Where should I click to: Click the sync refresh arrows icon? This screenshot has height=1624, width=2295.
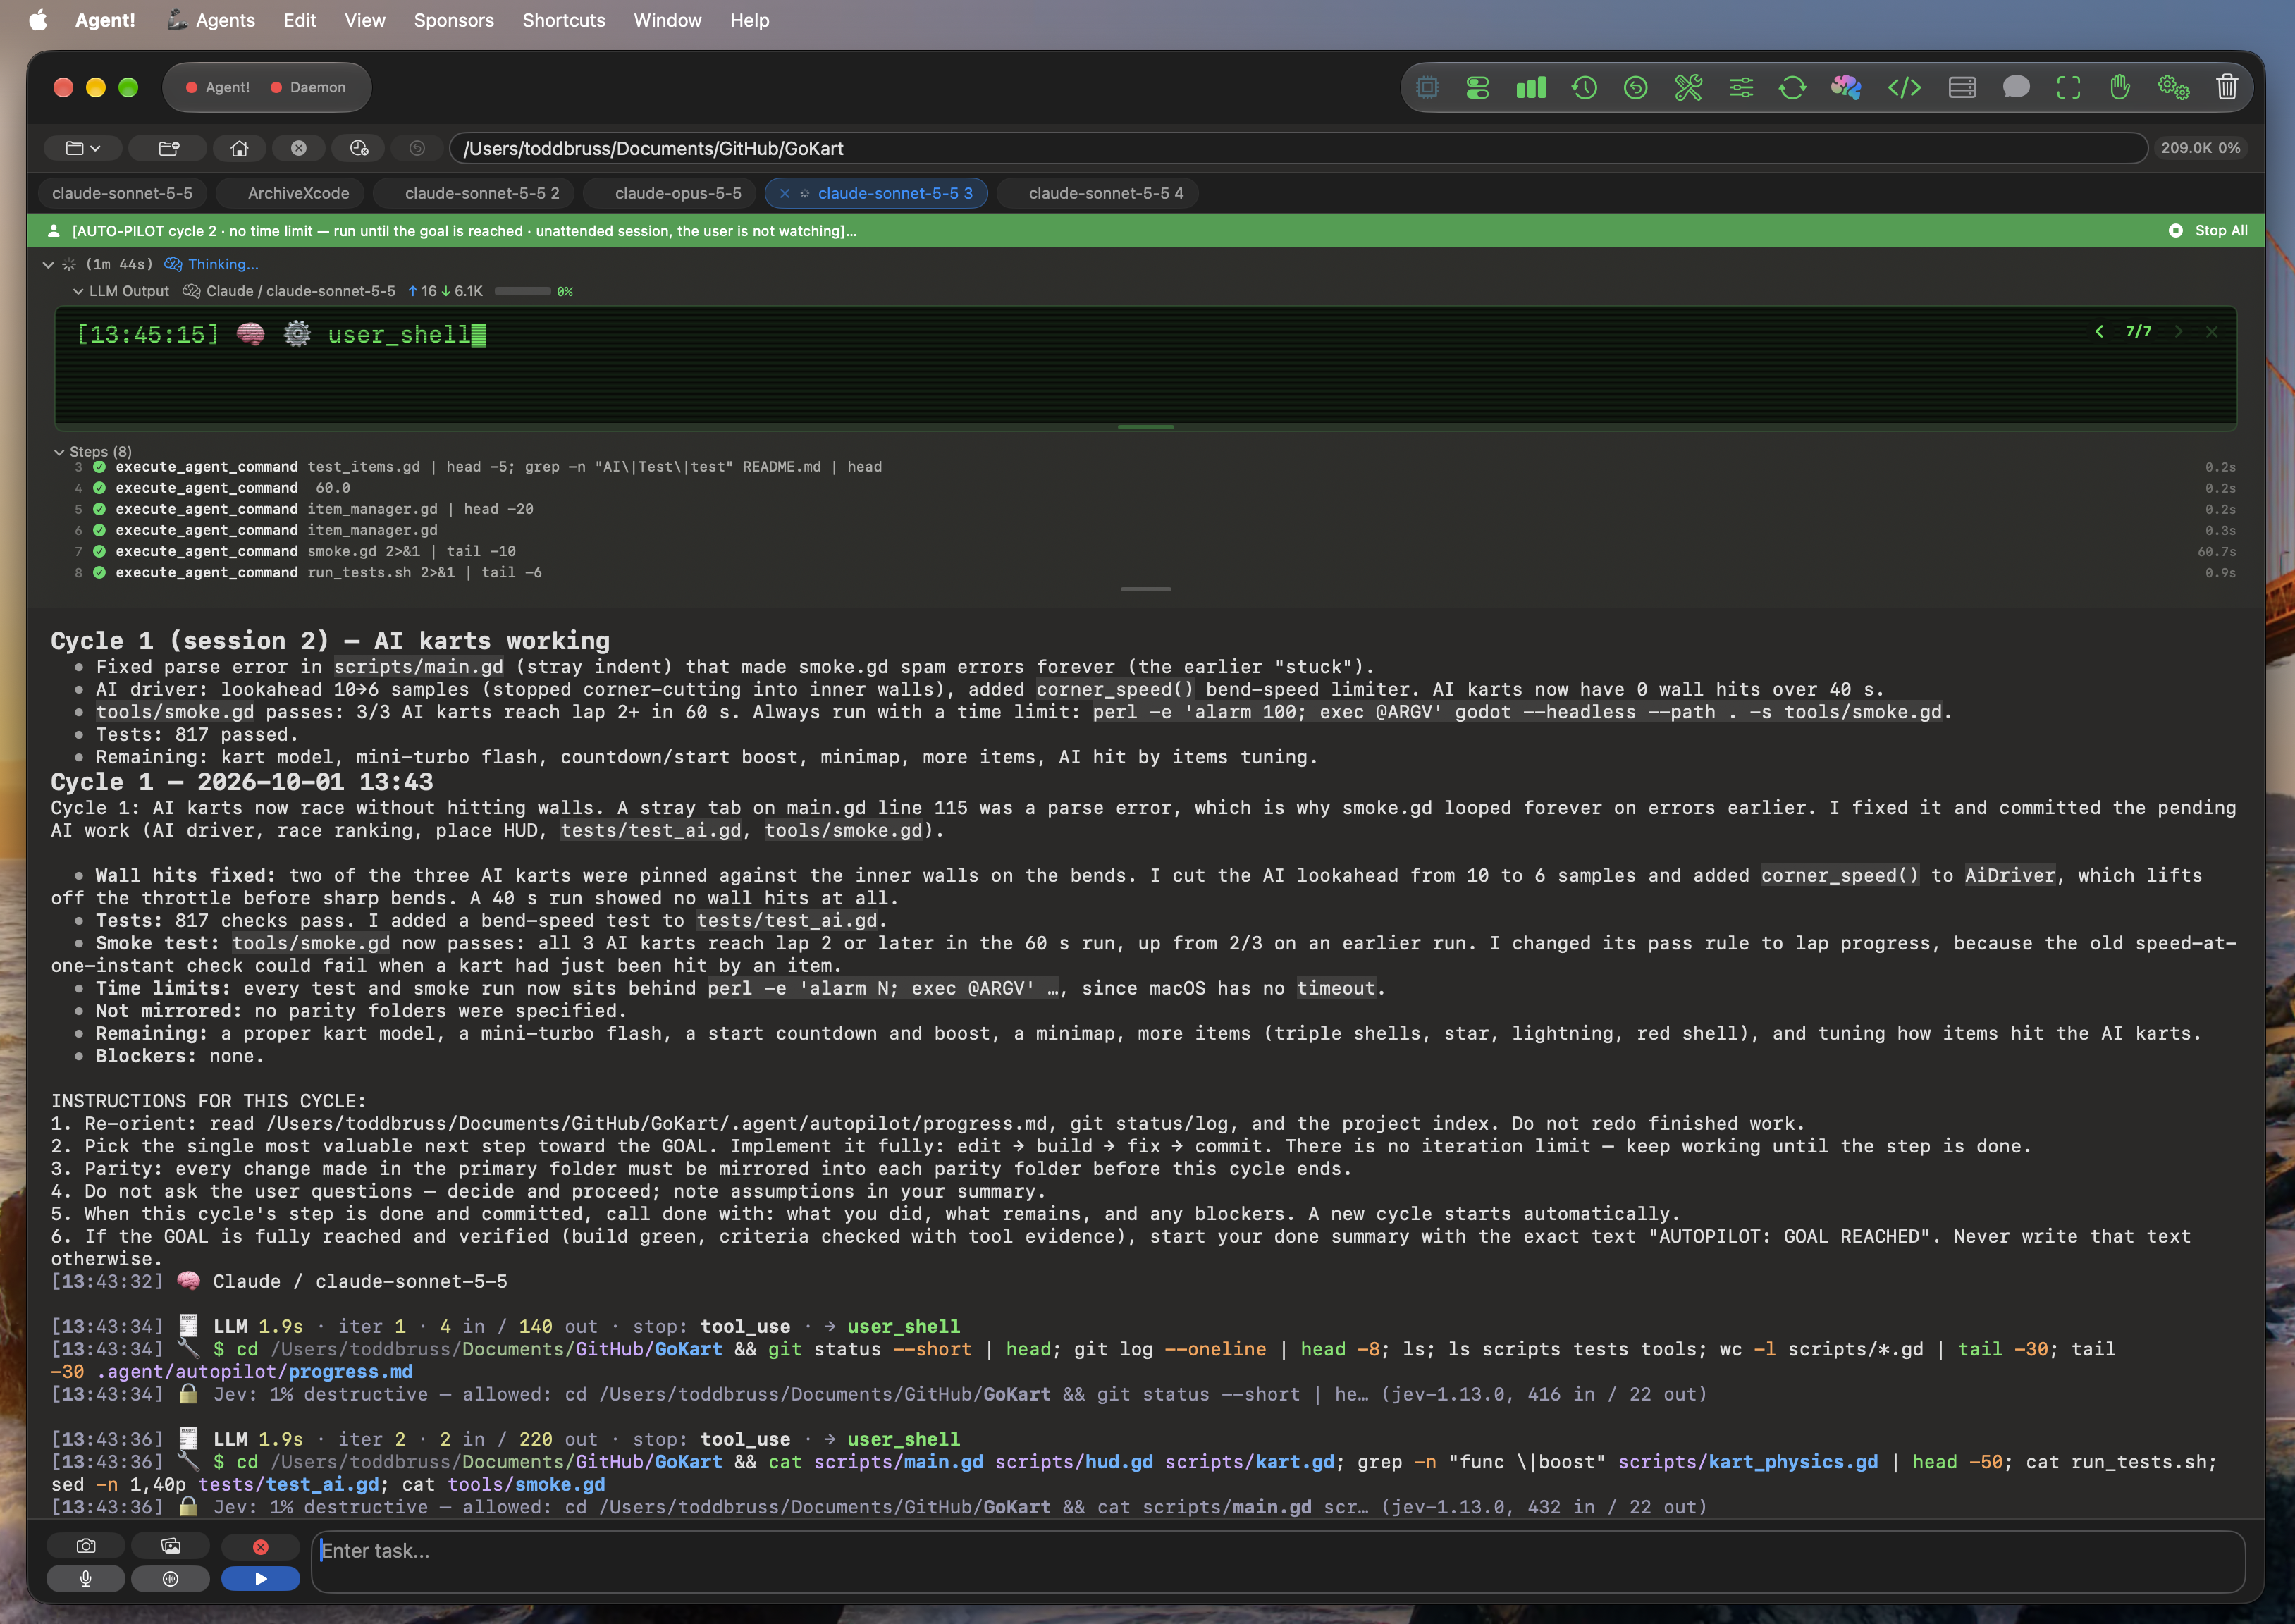[1793, 88]
